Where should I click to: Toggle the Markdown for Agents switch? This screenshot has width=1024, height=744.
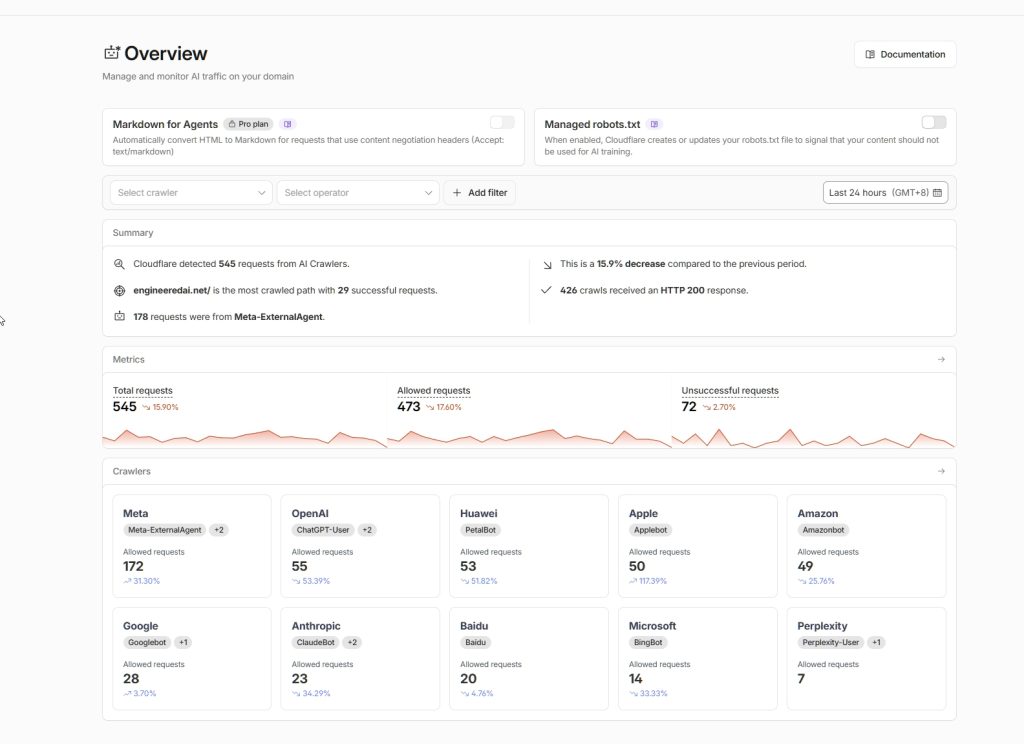tap(502, 123)
